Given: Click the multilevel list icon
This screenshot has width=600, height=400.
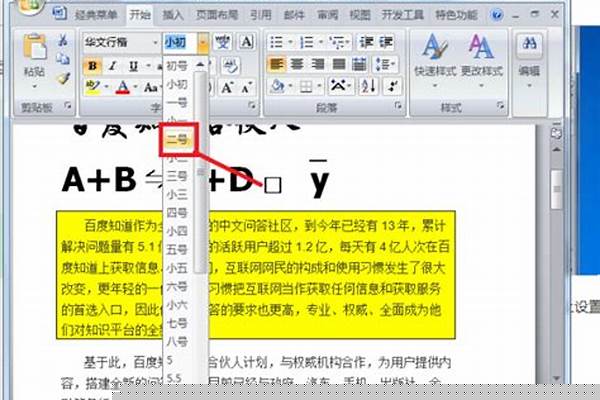Looking at the screenshot, I should pyautogui.click(x=338, y=42).
